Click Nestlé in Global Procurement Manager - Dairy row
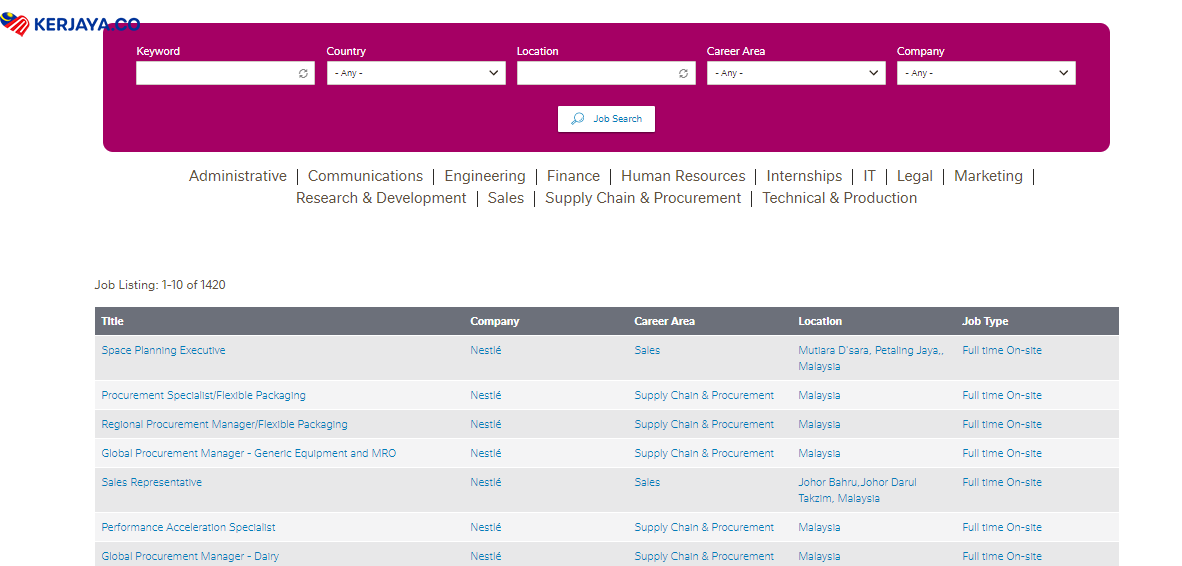 485,556
